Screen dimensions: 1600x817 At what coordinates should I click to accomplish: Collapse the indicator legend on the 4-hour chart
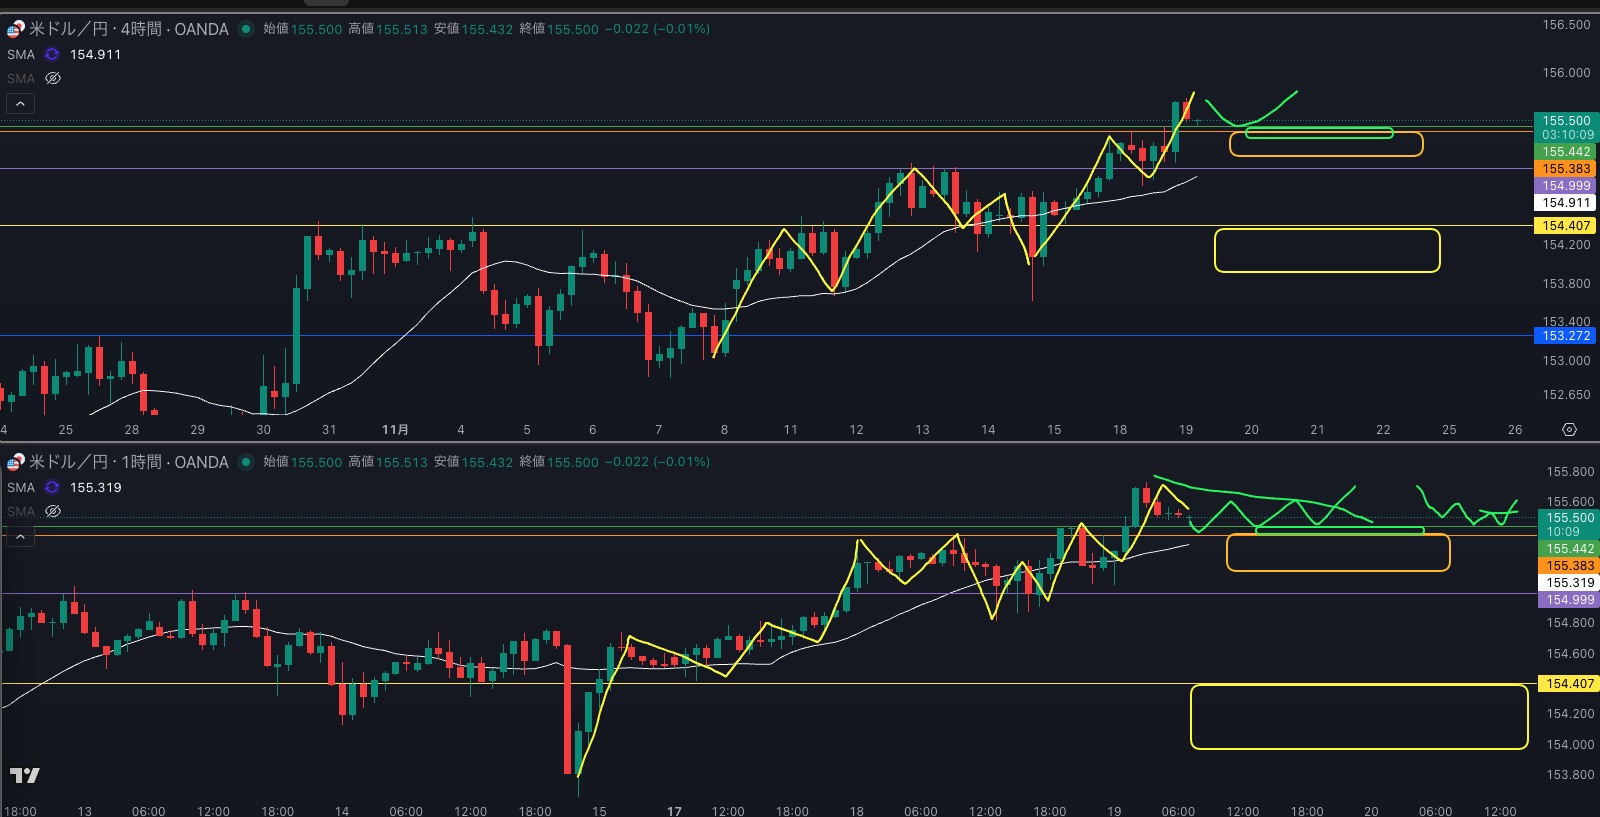pyautogui.click(x=20, y=103)
